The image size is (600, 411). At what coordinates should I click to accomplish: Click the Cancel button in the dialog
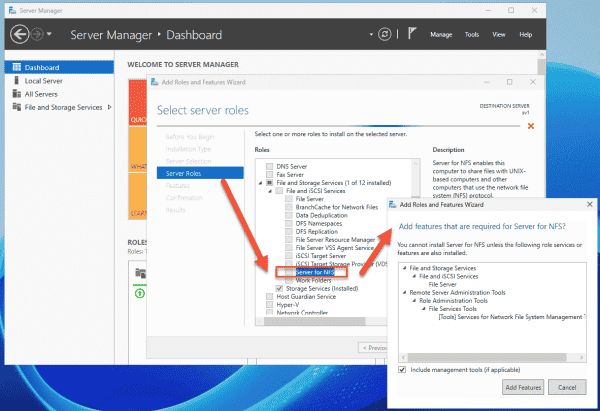(567, 387)
